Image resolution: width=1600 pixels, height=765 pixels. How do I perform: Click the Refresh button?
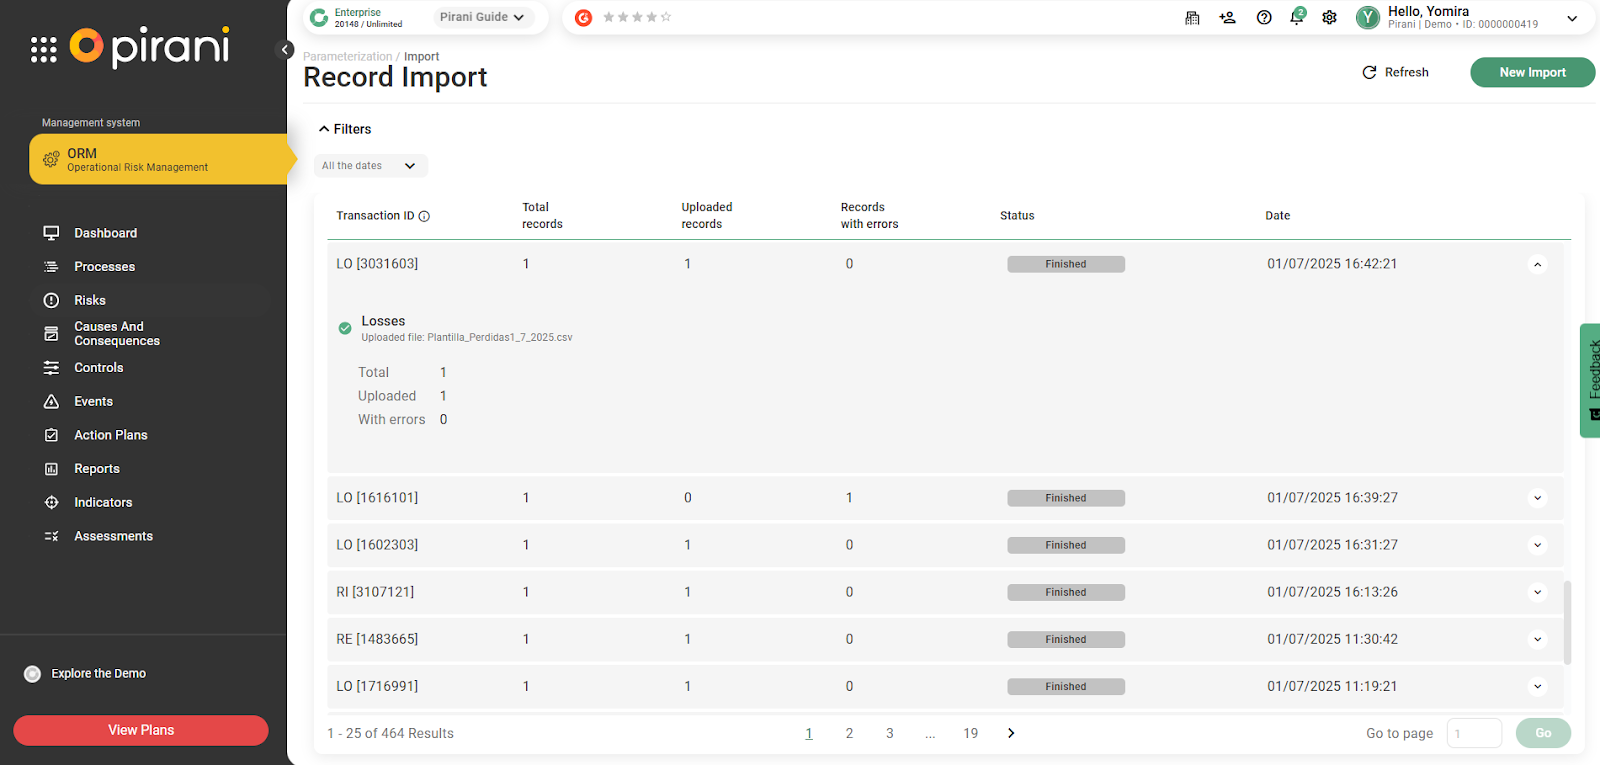click(x=1395, y=72)
